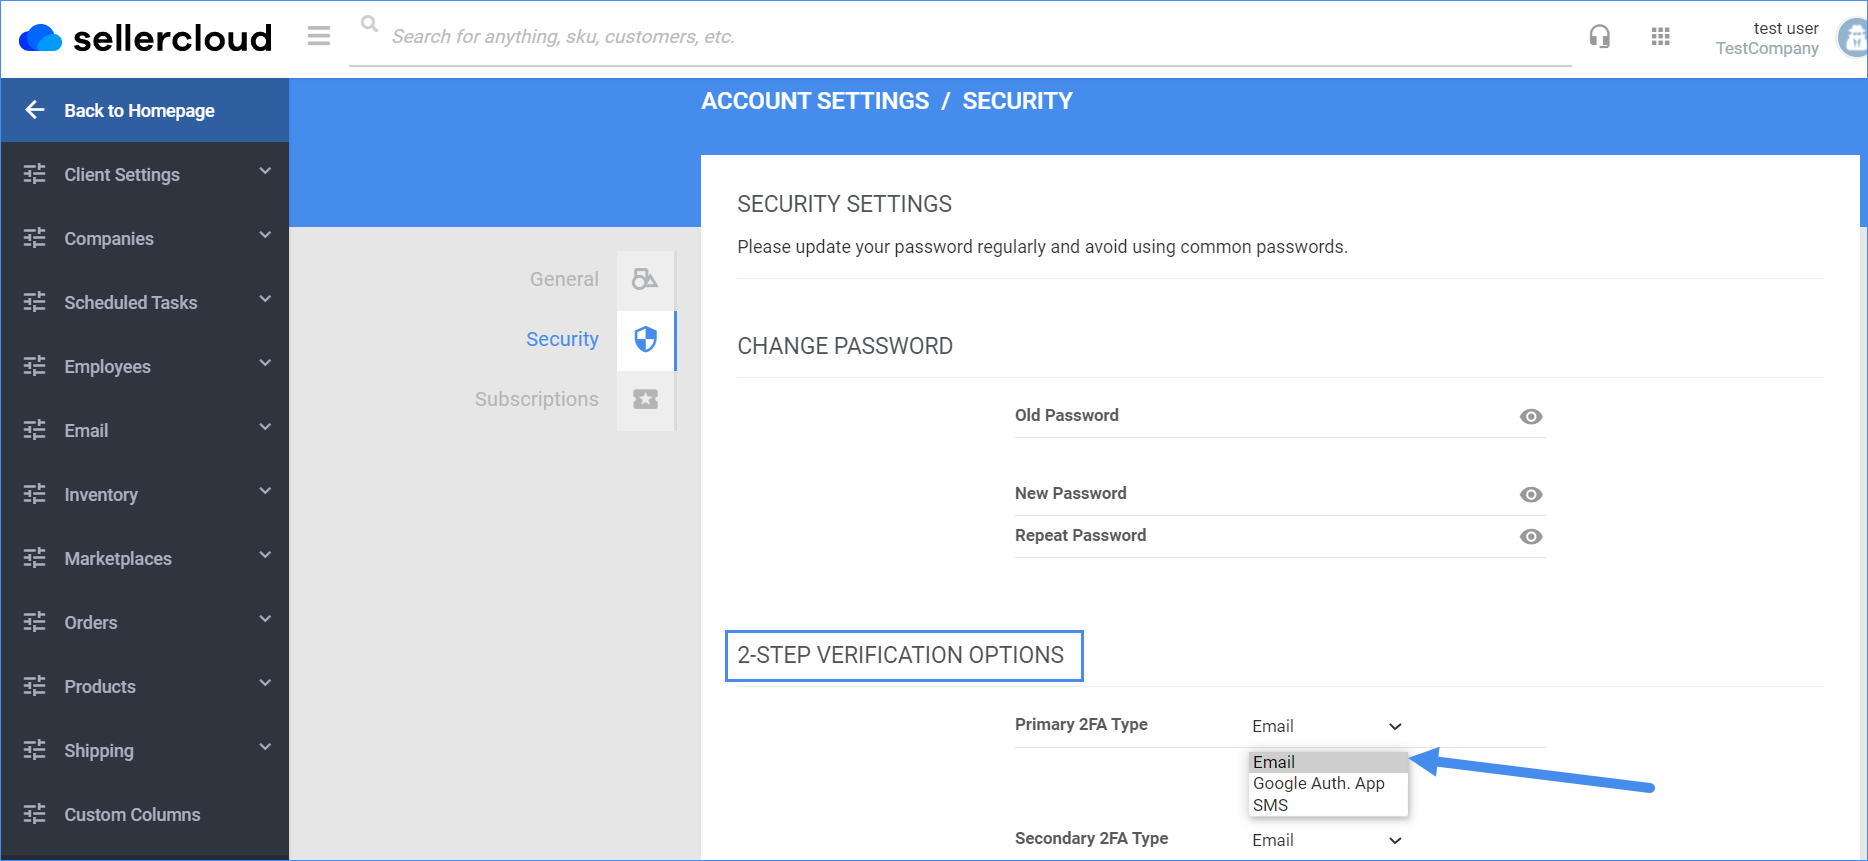
Task: Choose SMS option in the list
Action: 1328,805
